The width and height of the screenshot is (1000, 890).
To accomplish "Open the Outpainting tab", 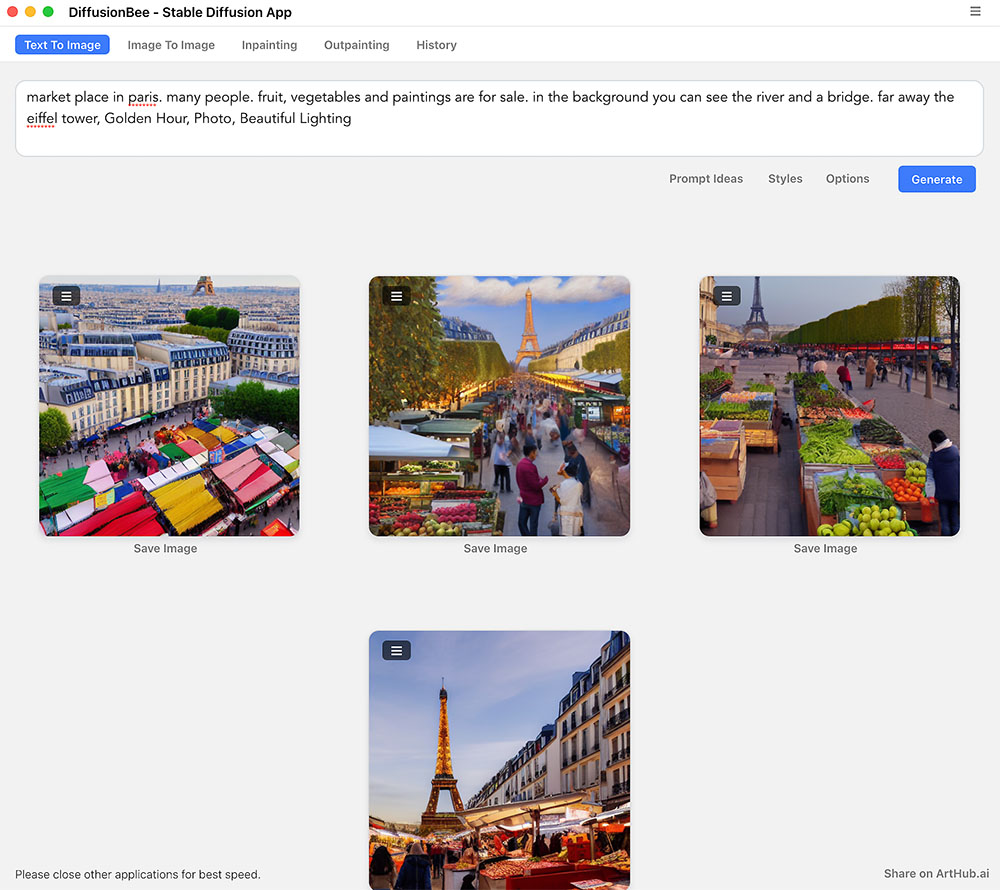I will 357,45.
